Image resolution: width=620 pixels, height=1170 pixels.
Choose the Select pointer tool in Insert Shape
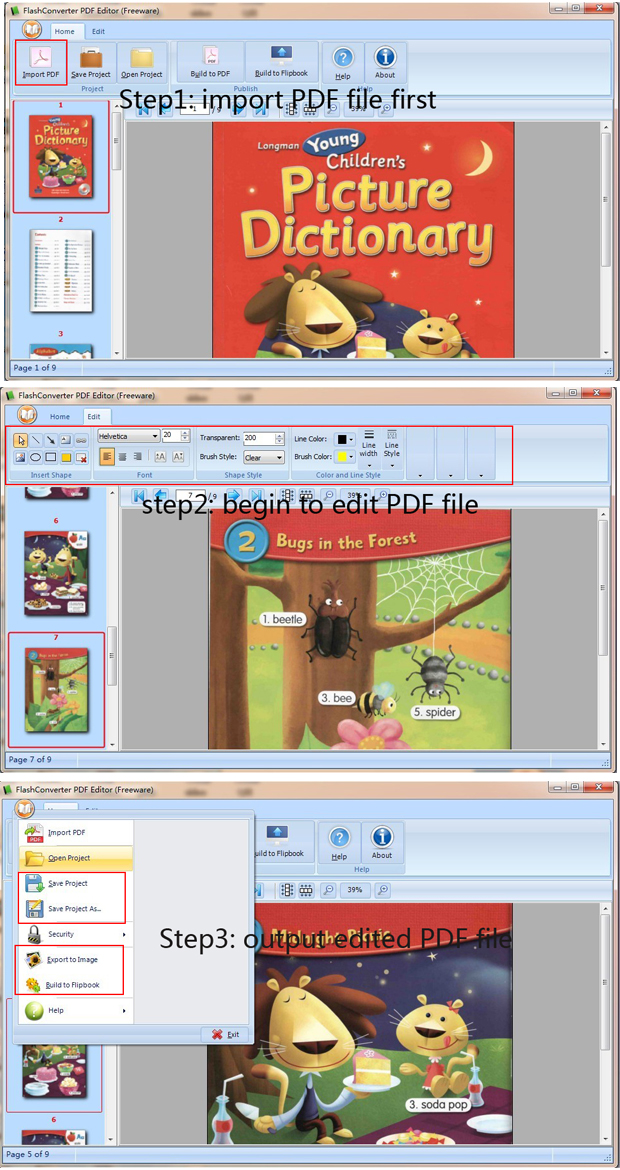tap(21, 440)
